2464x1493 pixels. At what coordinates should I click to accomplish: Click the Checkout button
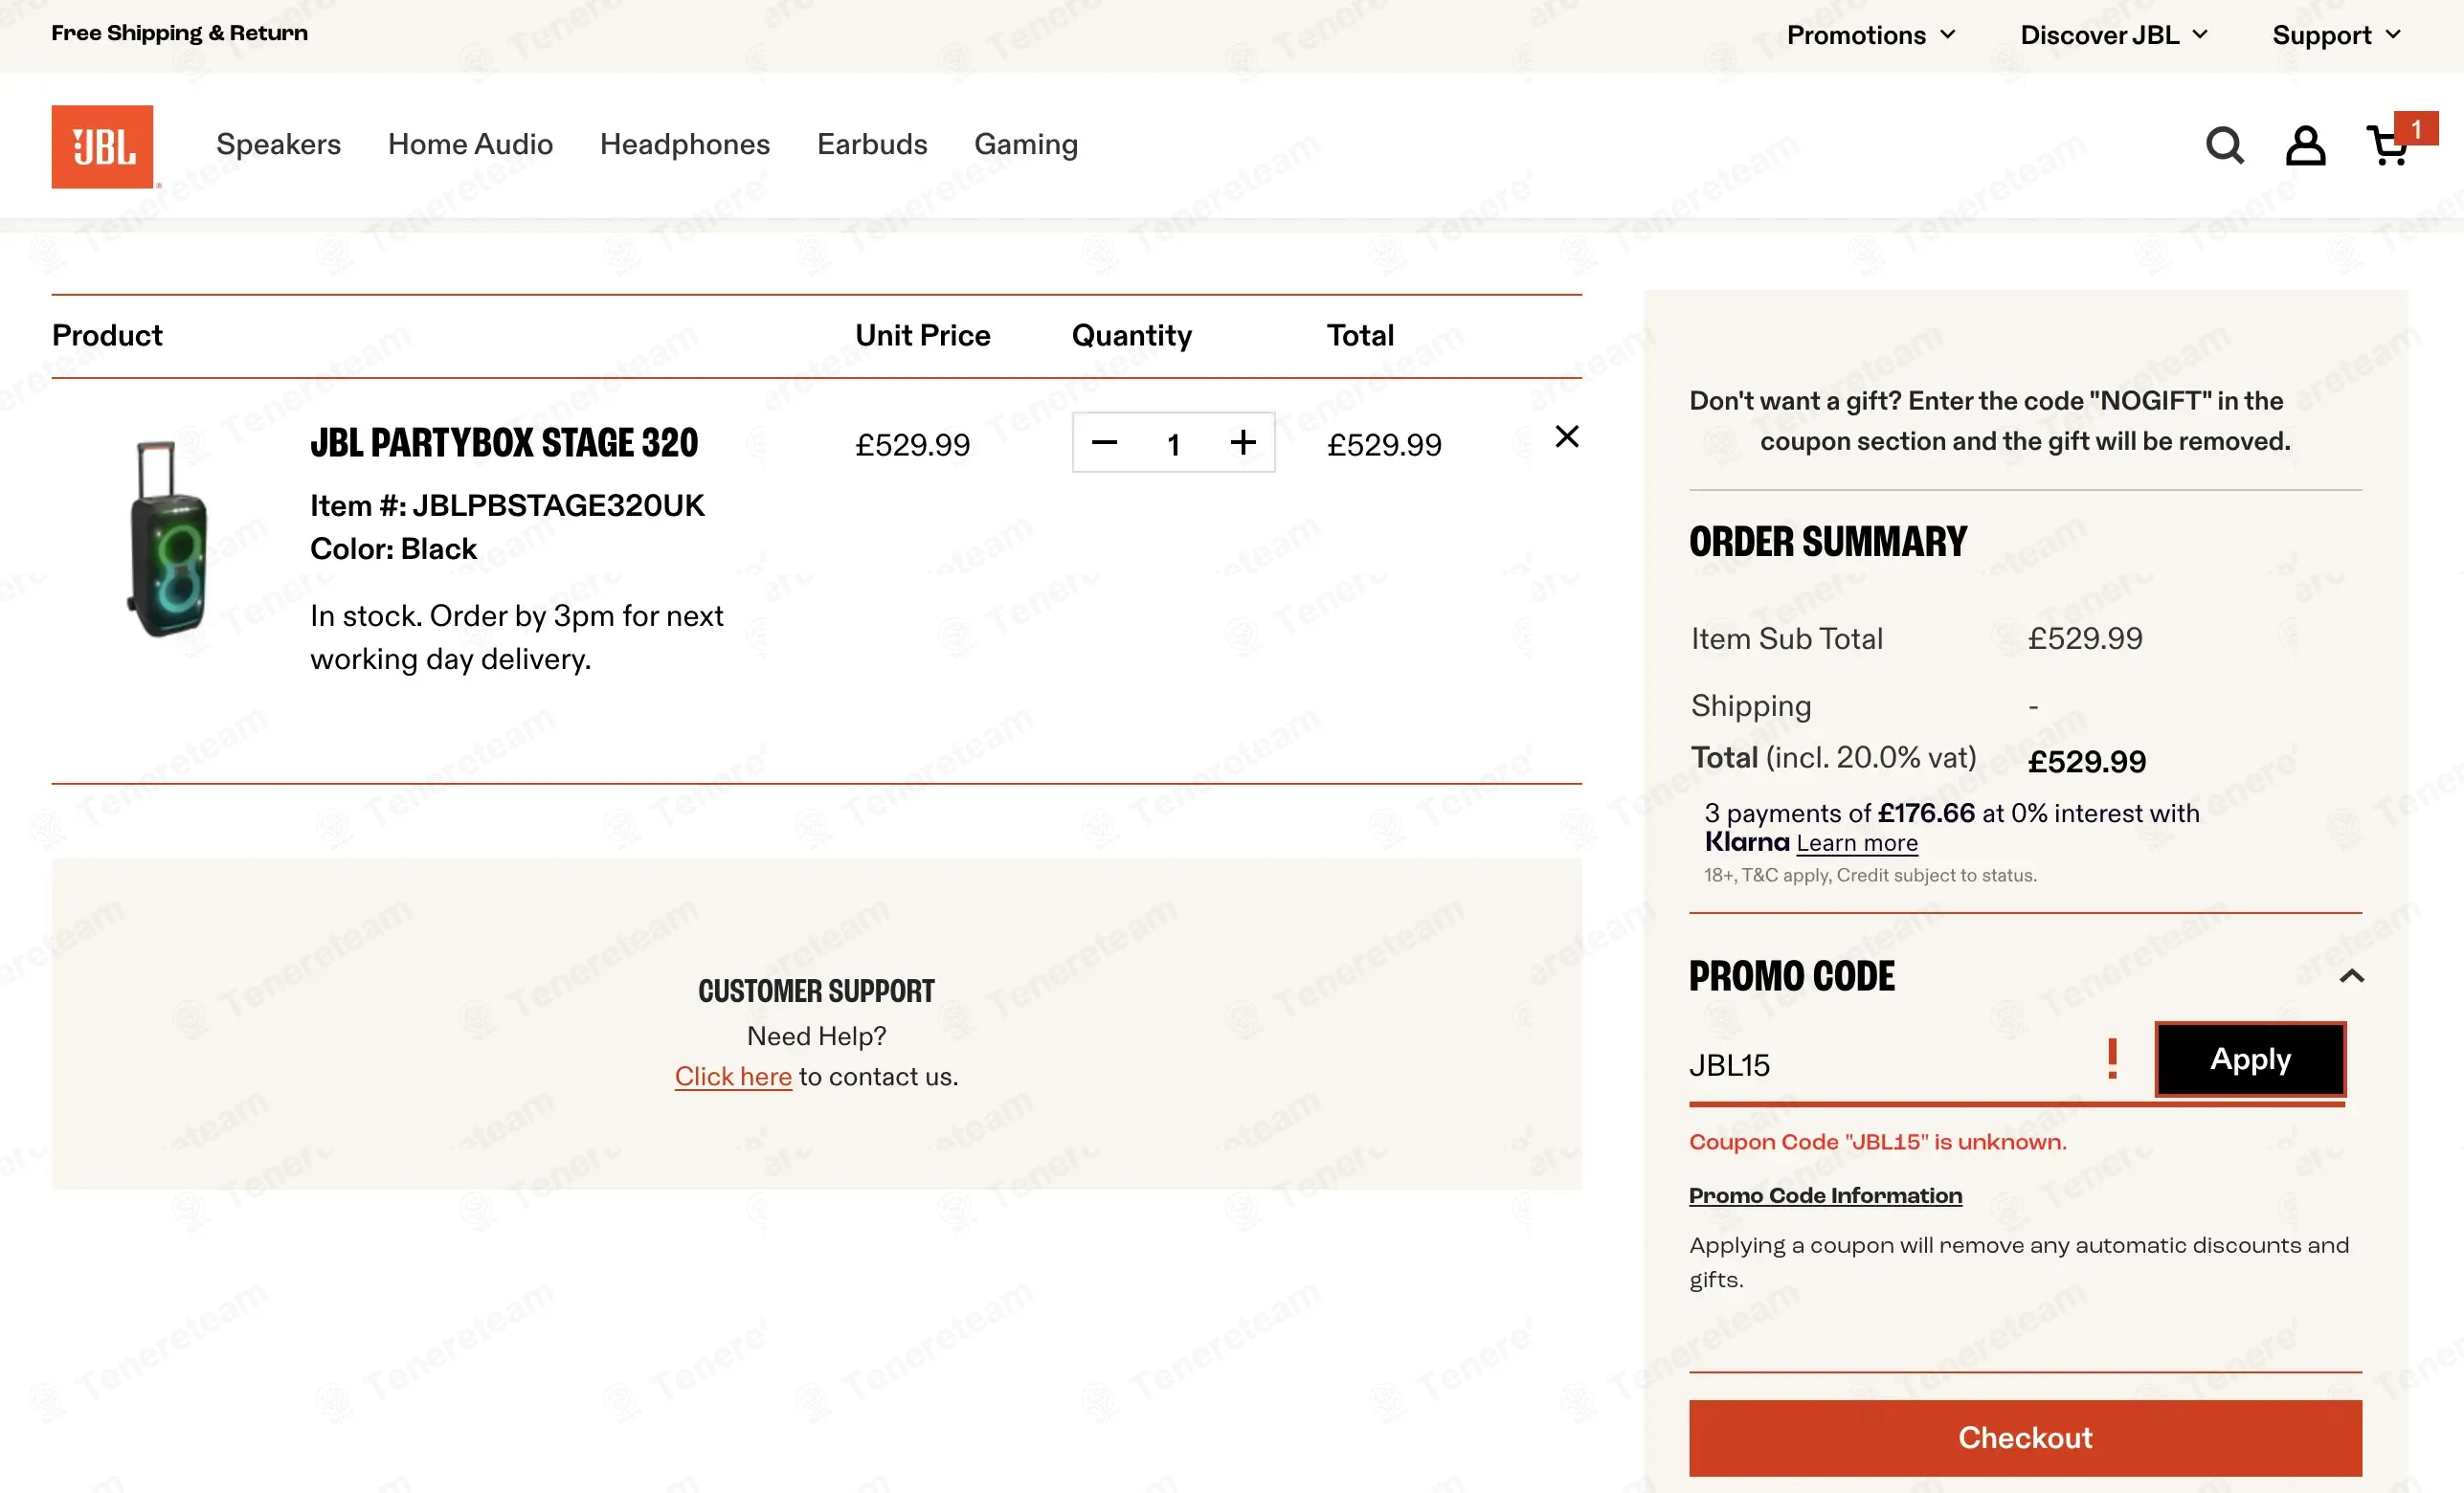2025,1438
